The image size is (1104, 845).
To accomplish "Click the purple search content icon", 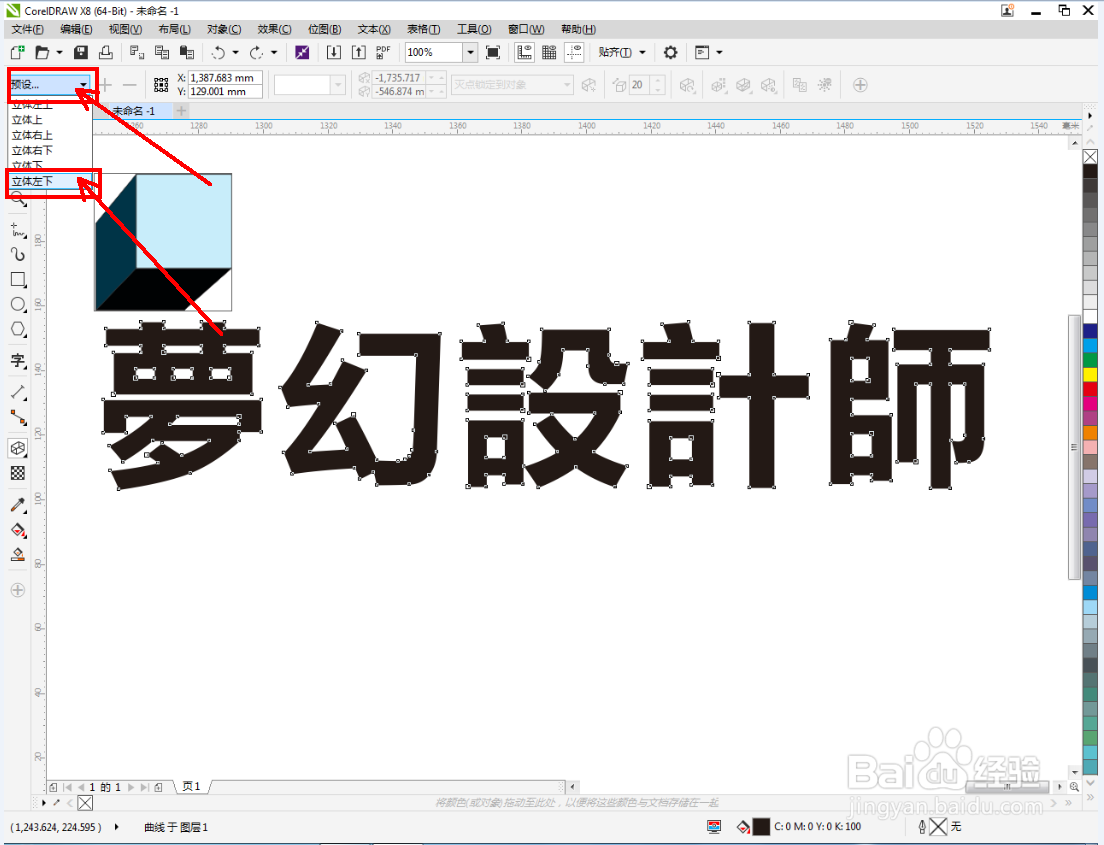I will 302,52.
